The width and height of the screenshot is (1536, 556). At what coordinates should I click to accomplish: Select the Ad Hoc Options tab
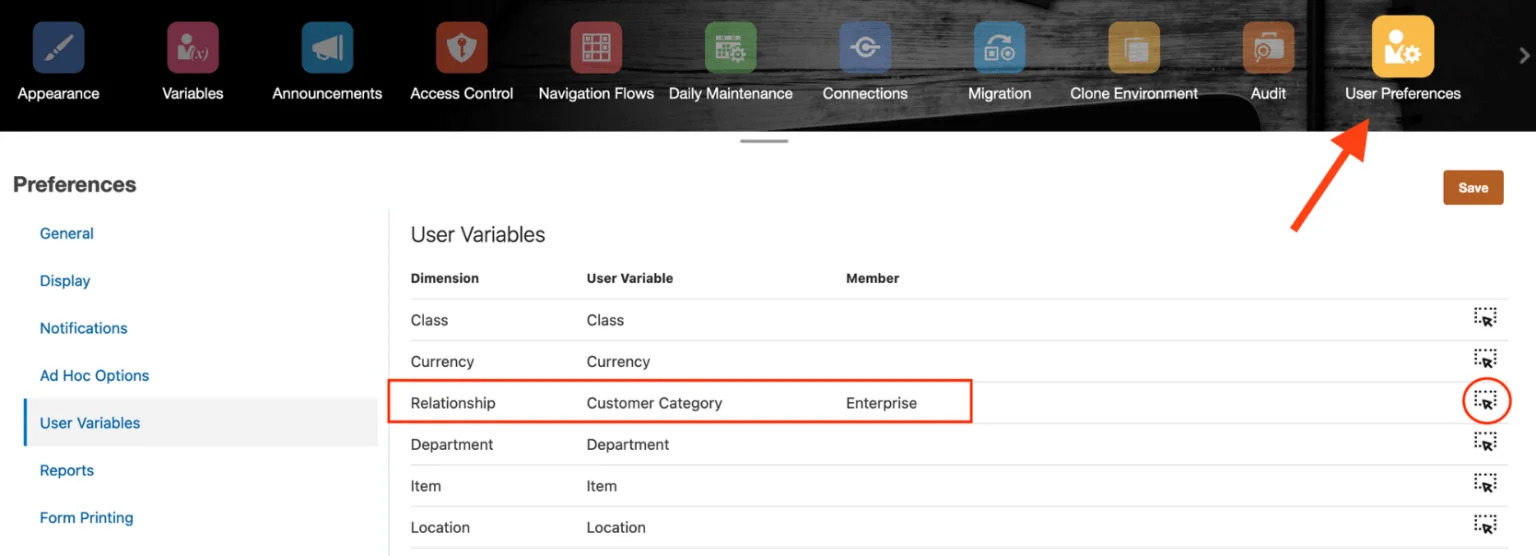pyautogui.click(x=94, y=376)
